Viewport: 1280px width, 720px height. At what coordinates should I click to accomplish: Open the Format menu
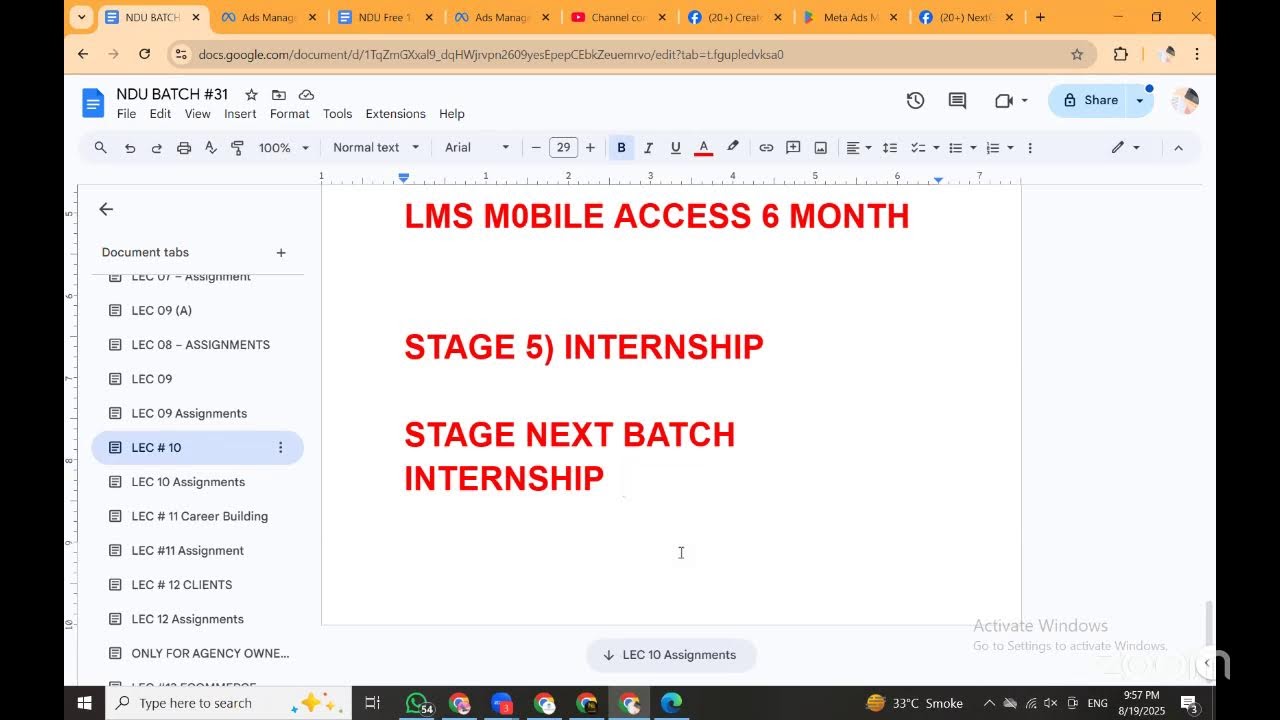pyautogui.click(x=289, y=114)
